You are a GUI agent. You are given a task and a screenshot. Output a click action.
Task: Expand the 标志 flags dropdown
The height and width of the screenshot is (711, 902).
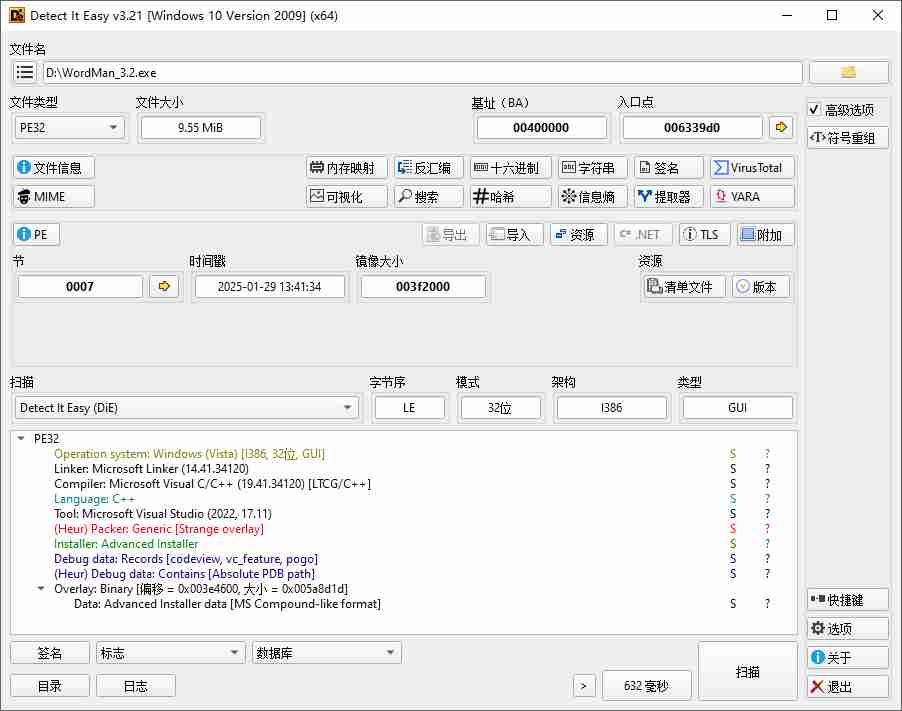[x=170, y=653]
